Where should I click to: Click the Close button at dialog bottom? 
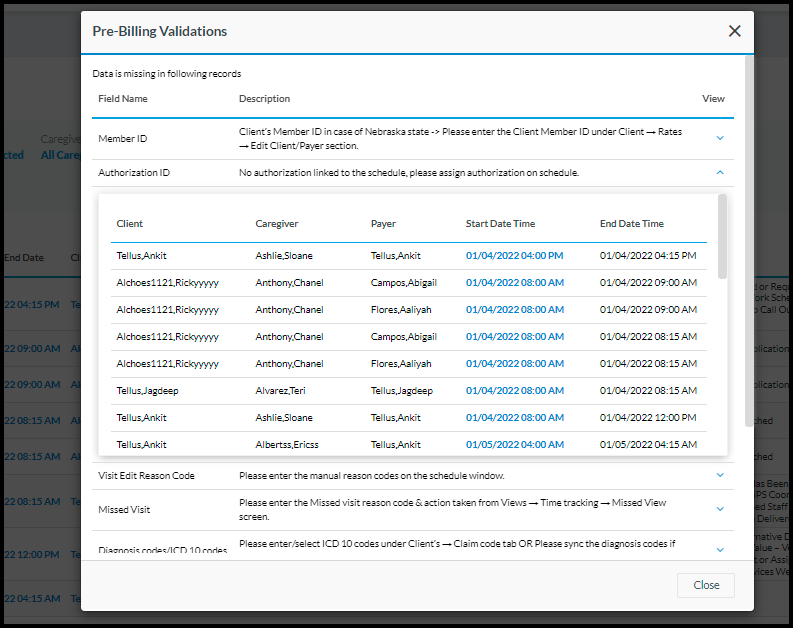coord(706,585)
